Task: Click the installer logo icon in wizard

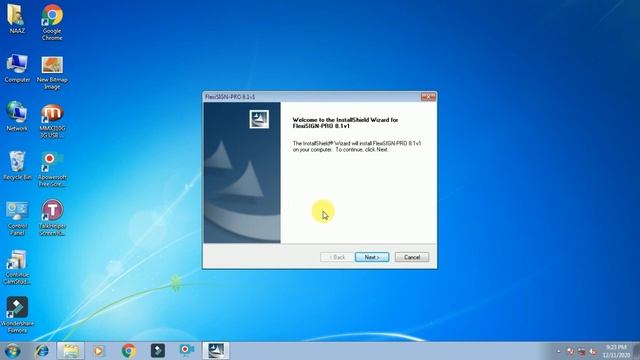Action: click(259, 119)
